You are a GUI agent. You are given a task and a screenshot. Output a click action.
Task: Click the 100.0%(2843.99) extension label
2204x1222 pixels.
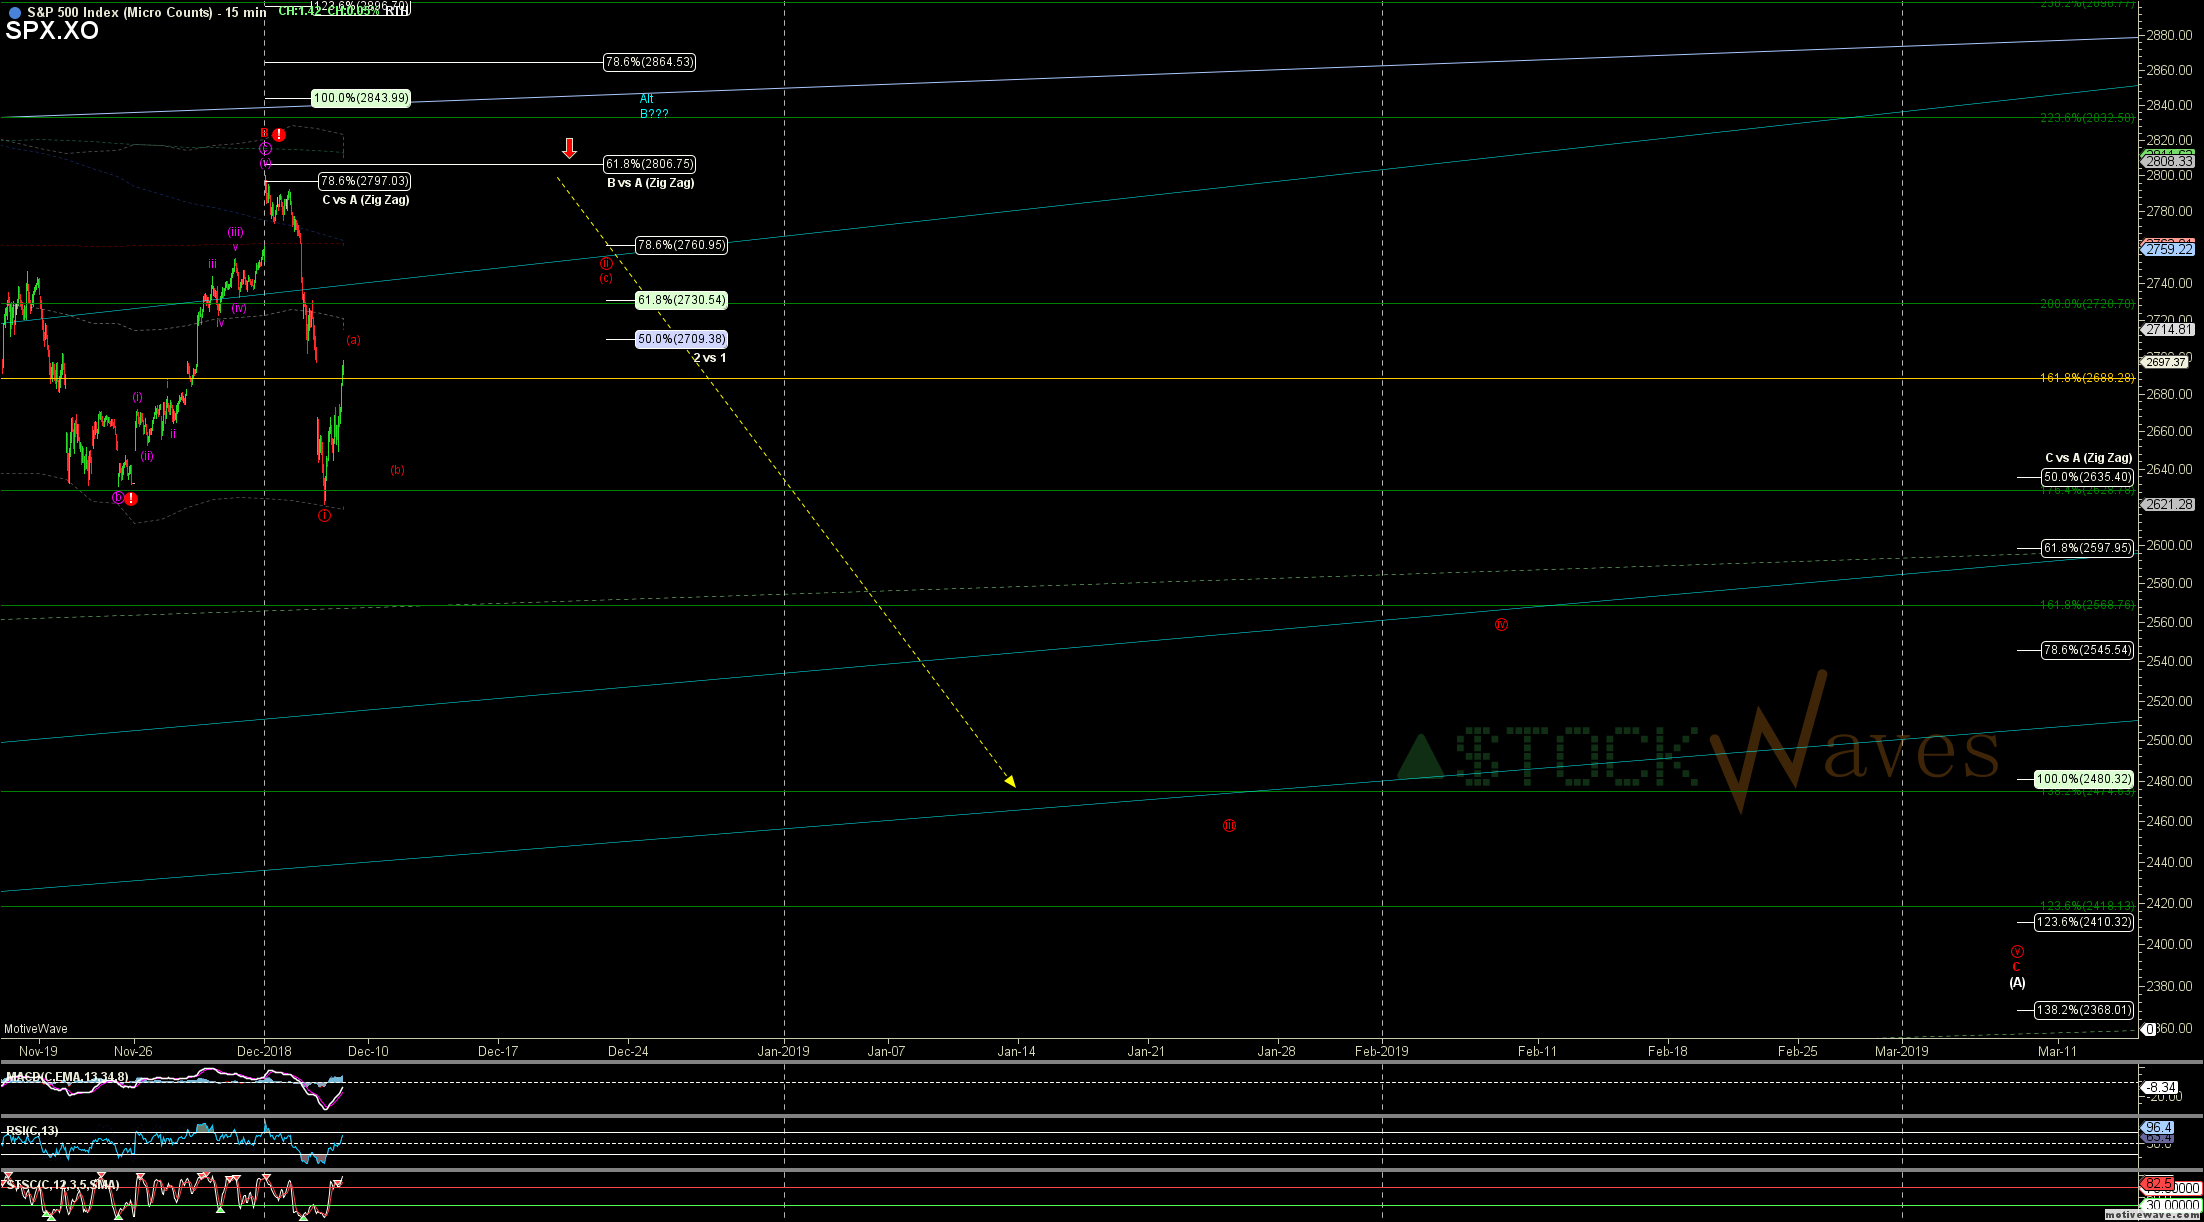coord(360,98)
